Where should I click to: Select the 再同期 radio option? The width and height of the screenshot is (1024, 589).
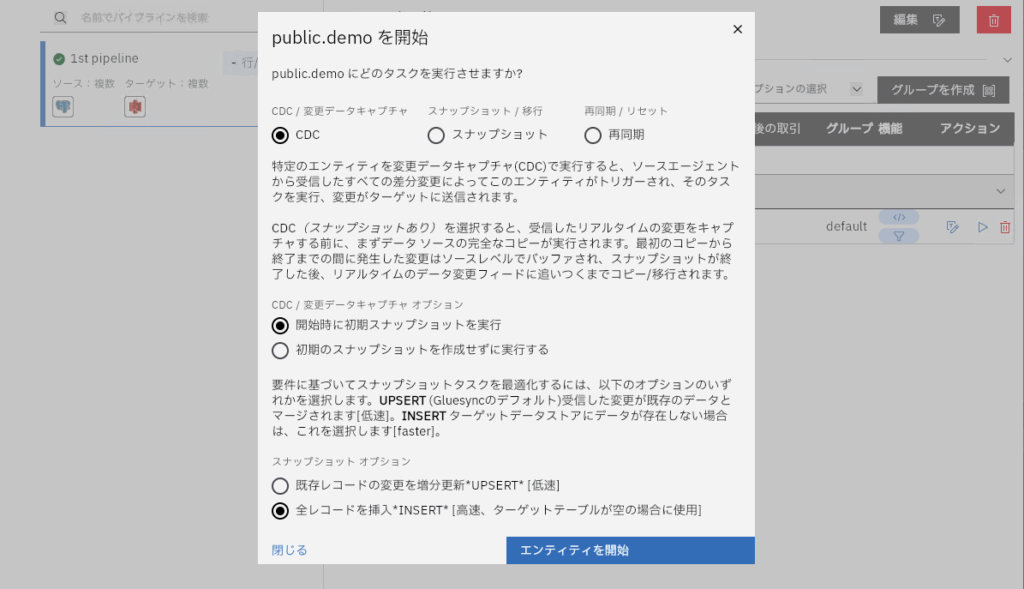(x=593, y=135)
